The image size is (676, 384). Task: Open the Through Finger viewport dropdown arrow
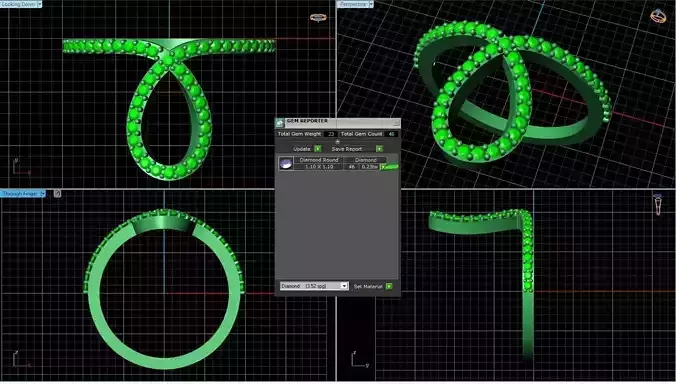tap(43, 194)
